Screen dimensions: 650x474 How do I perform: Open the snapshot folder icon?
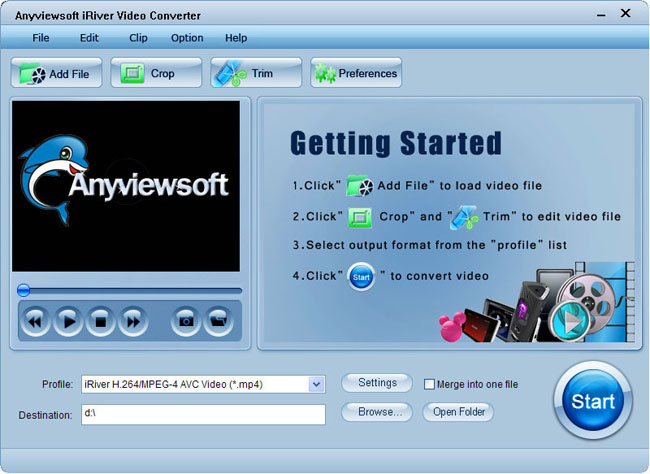click(218, 321)
